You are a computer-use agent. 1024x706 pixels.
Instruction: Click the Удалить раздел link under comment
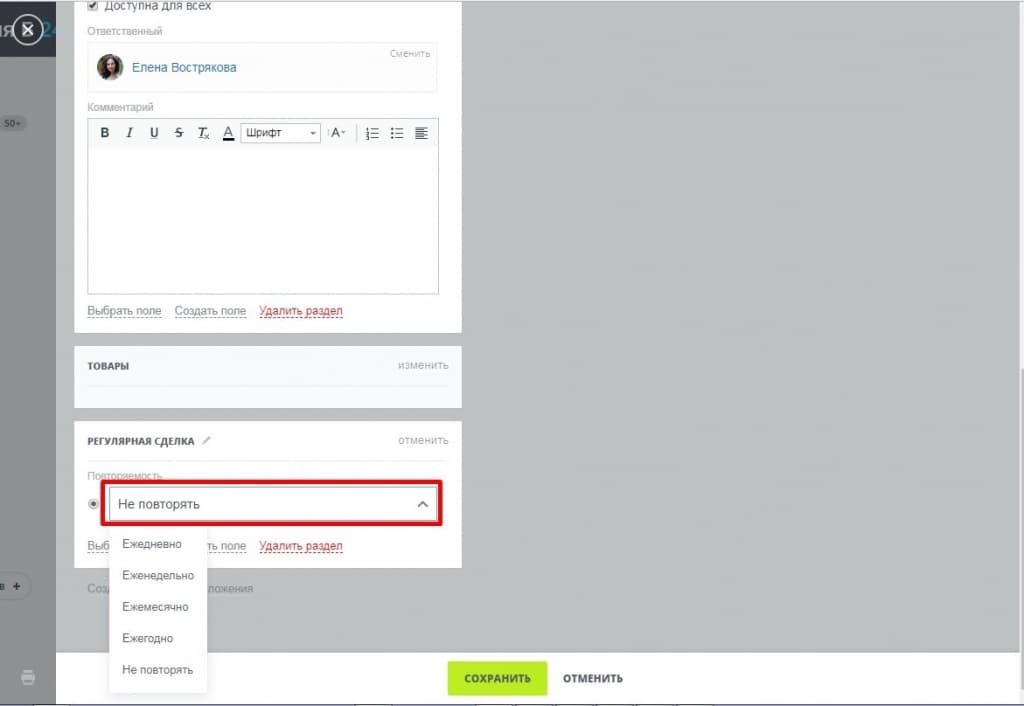(300, 311)
